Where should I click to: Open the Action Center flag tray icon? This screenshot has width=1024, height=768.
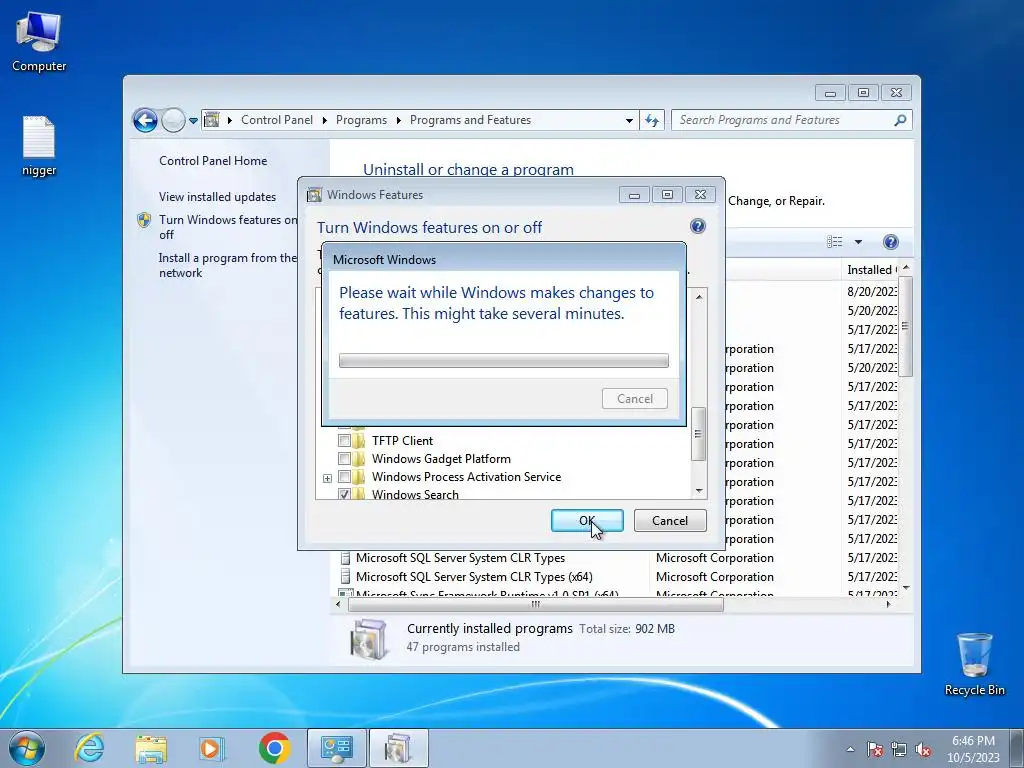pyautogui.click(x=874, y=749)
